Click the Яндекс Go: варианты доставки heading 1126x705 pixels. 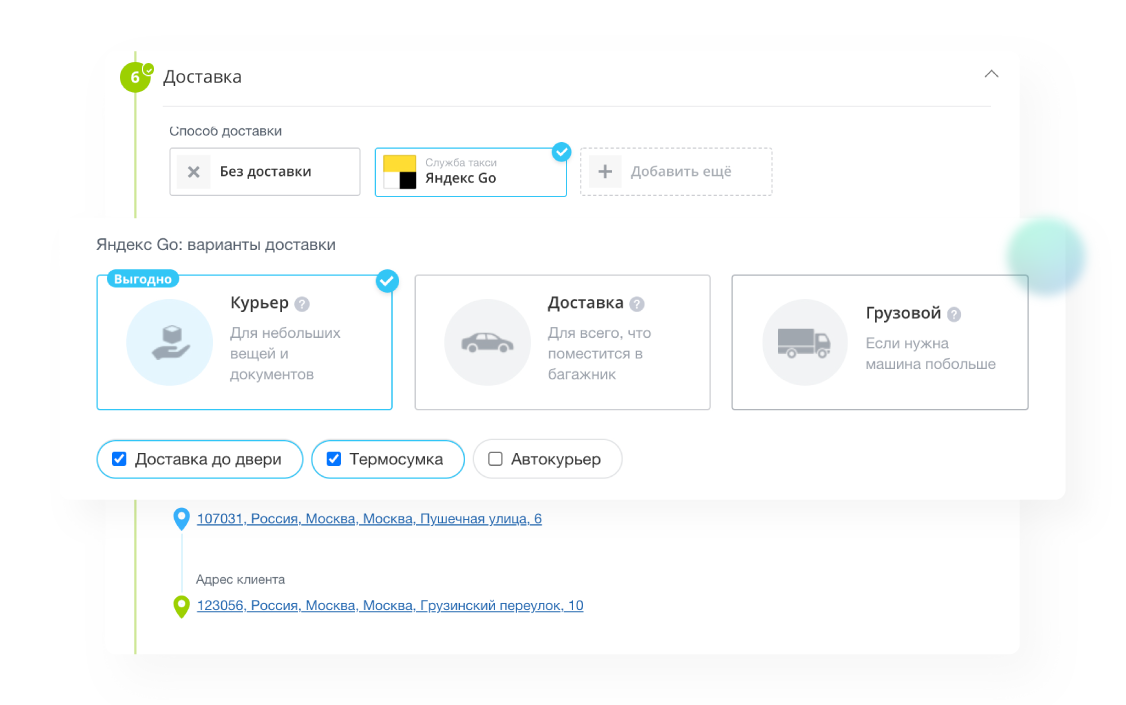[x=216, y=245]
